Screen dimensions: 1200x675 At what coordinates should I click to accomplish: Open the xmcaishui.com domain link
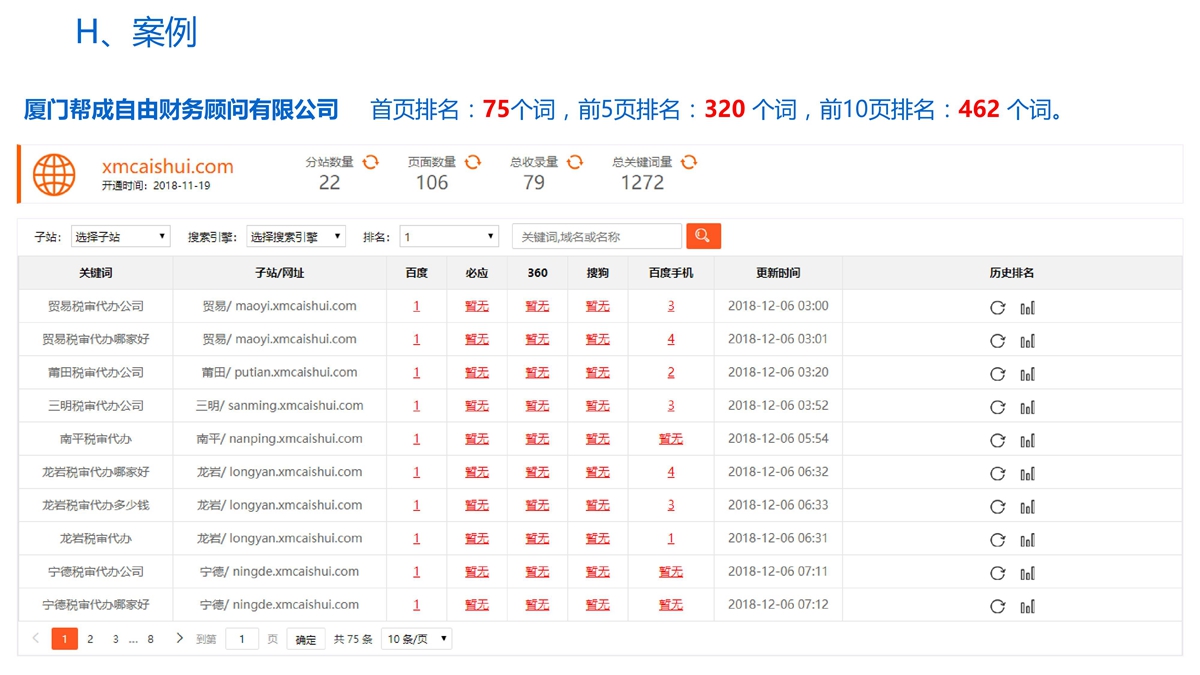pyautogui.click(x=167, y=167)
